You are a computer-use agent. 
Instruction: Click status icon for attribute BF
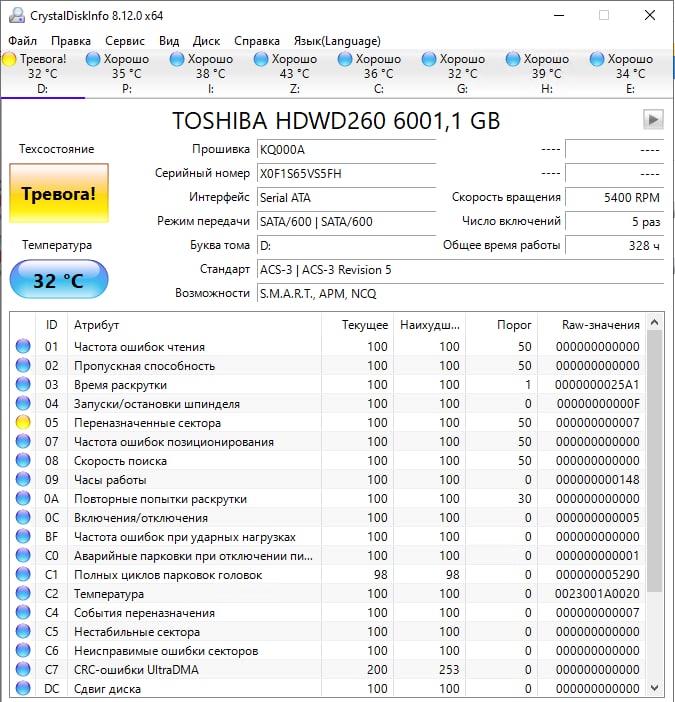click(x=23, y=536)
